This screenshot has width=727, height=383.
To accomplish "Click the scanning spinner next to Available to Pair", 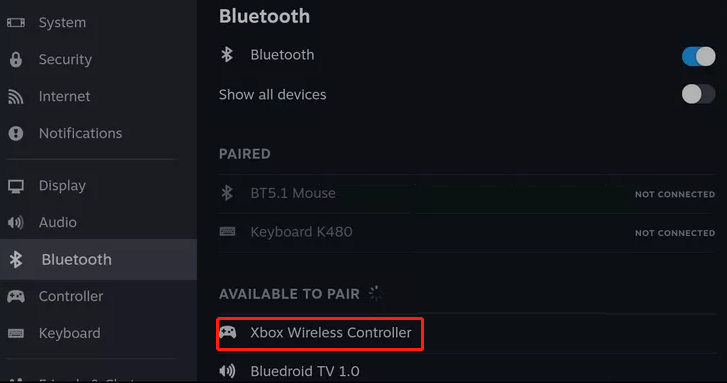I will click(x=375, y=294).
